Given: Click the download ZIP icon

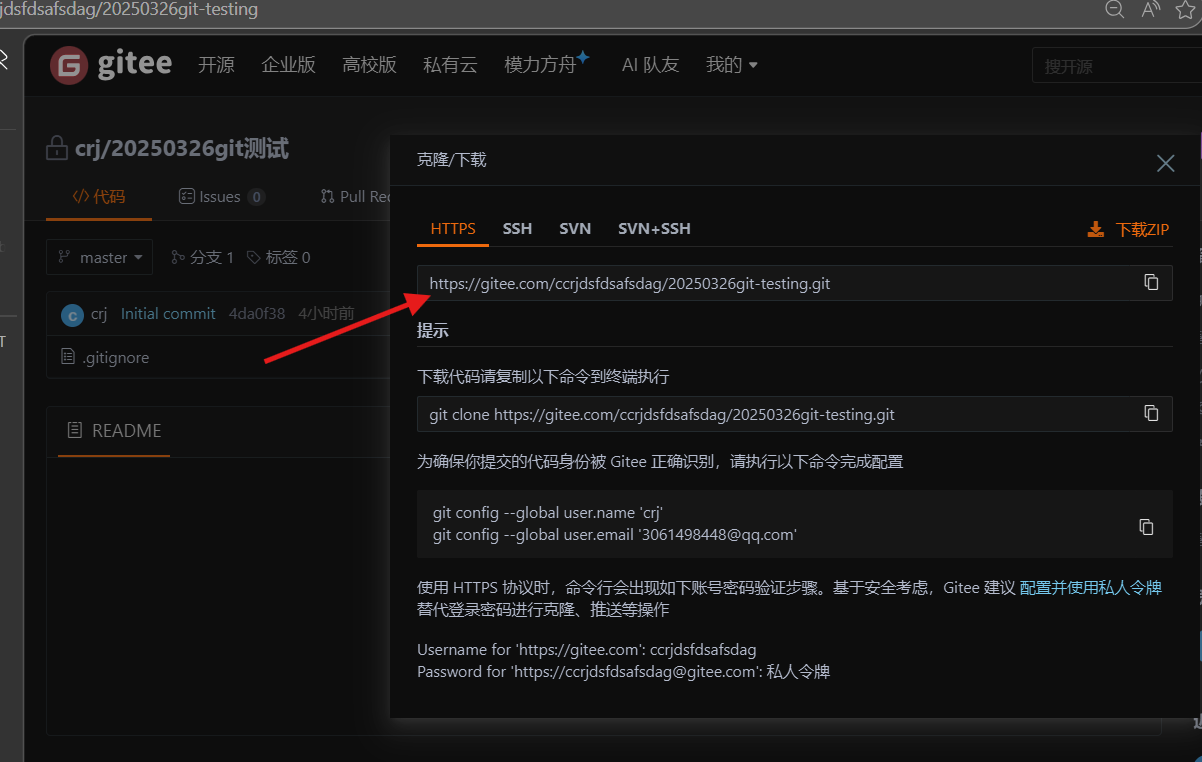Looking at the screenshot, I should click(x=1096, y=229).
